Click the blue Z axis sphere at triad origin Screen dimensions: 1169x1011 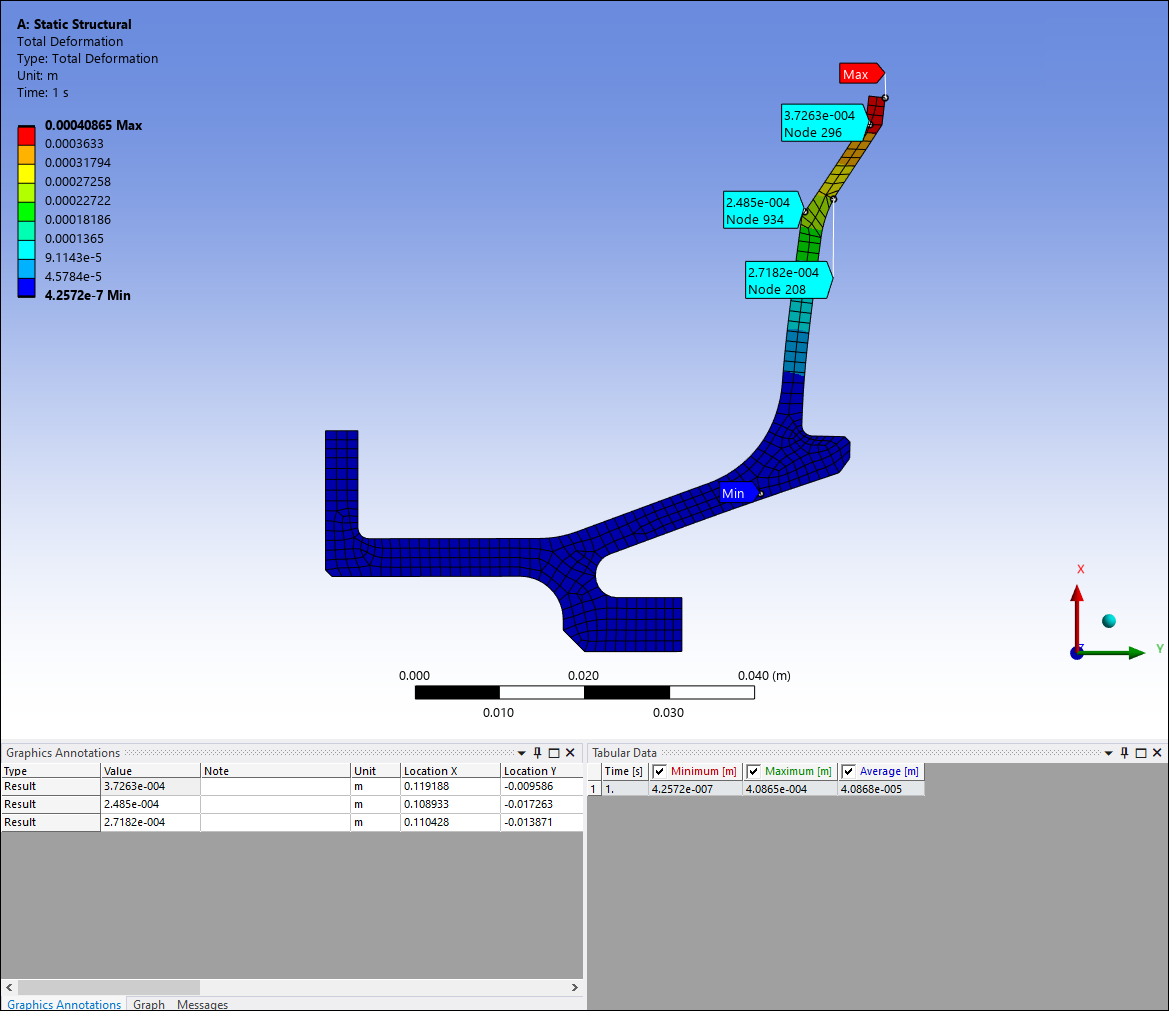1077,653
